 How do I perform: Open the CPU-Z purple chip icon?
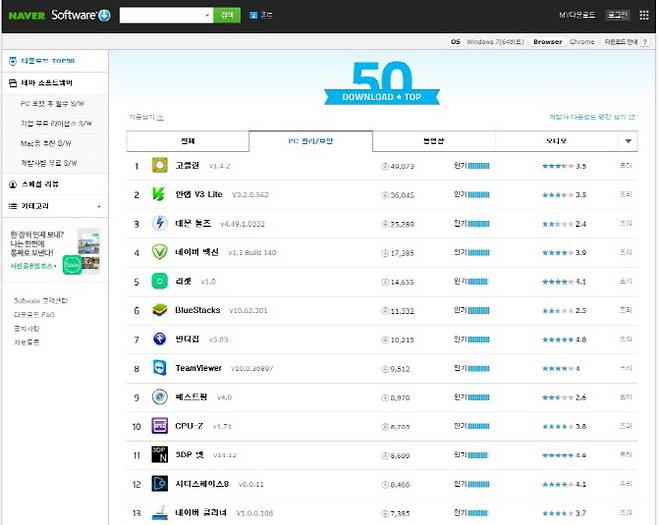click(159, 426)
